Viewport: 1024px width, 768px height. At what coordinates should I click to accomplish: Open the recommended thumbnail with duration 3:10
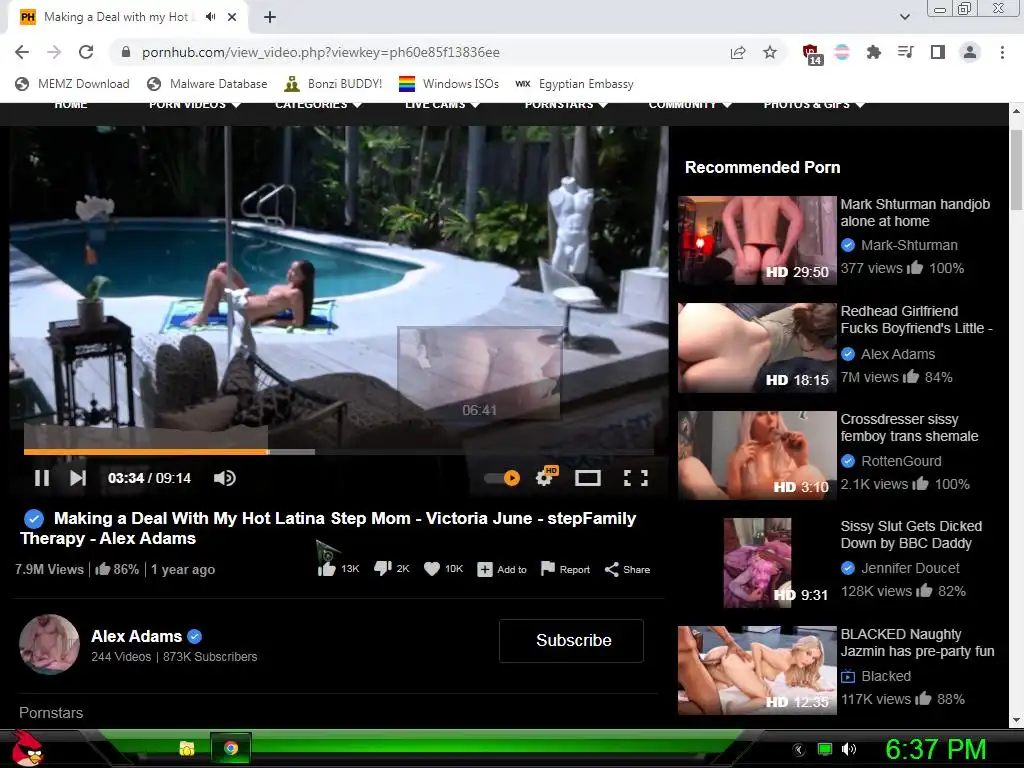click(x=757, y=455)
